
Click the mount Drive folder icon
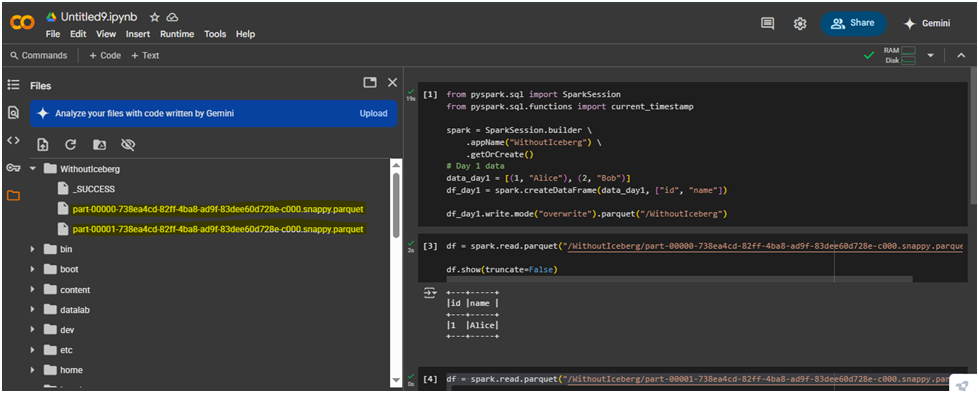[99, 145]
